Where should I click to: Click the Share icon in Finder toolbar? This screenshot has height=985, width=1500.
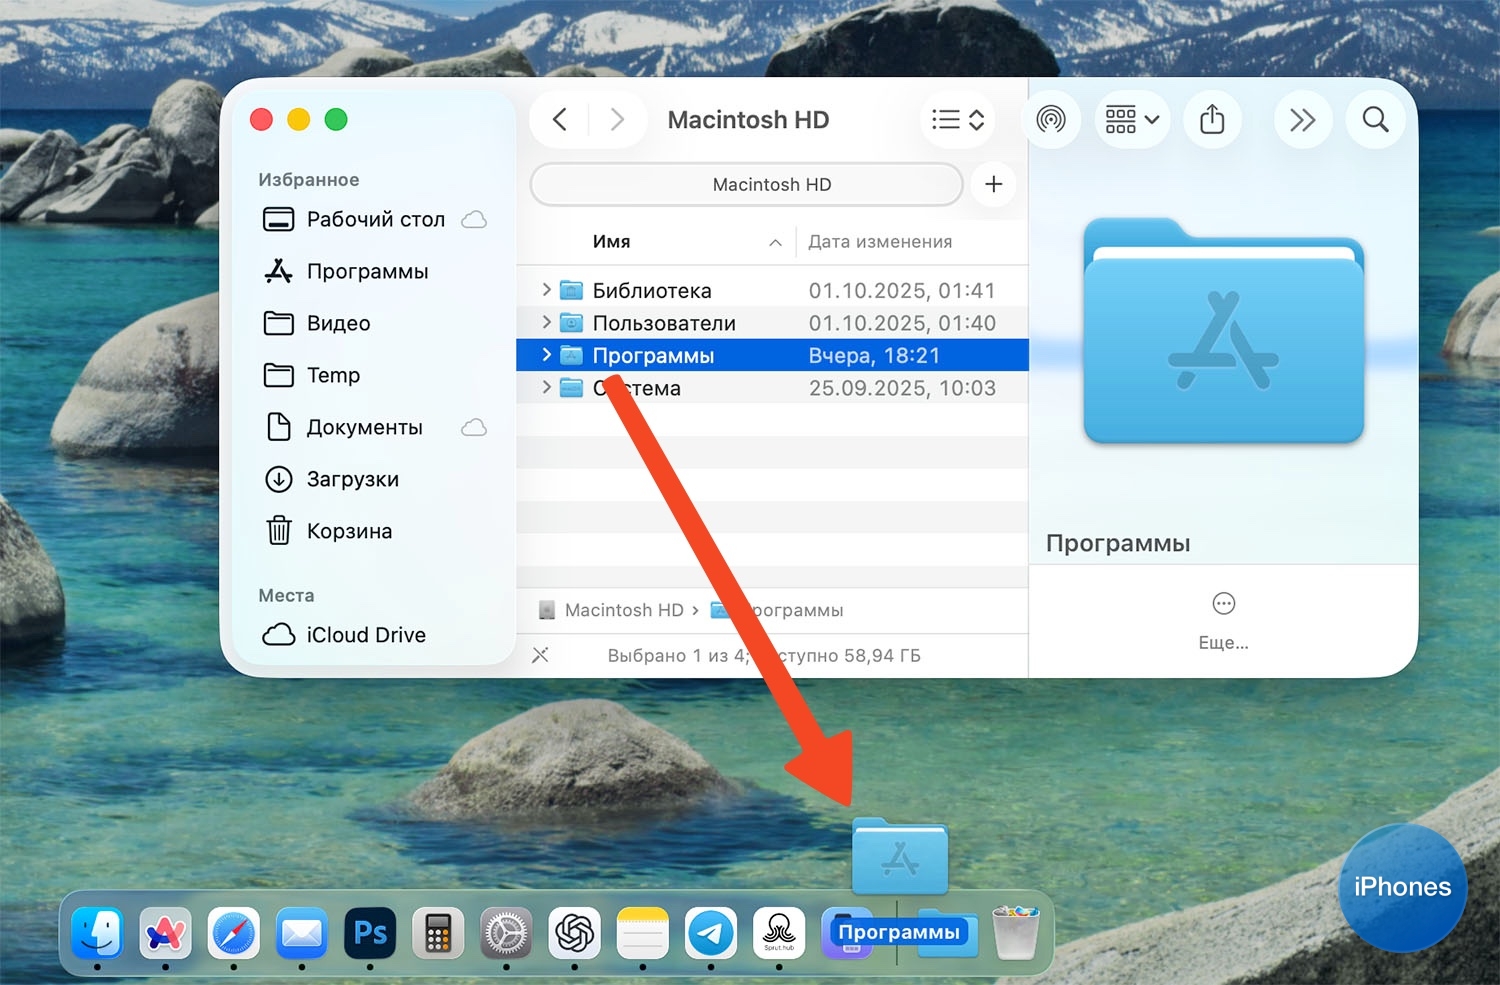point(1212,120)
